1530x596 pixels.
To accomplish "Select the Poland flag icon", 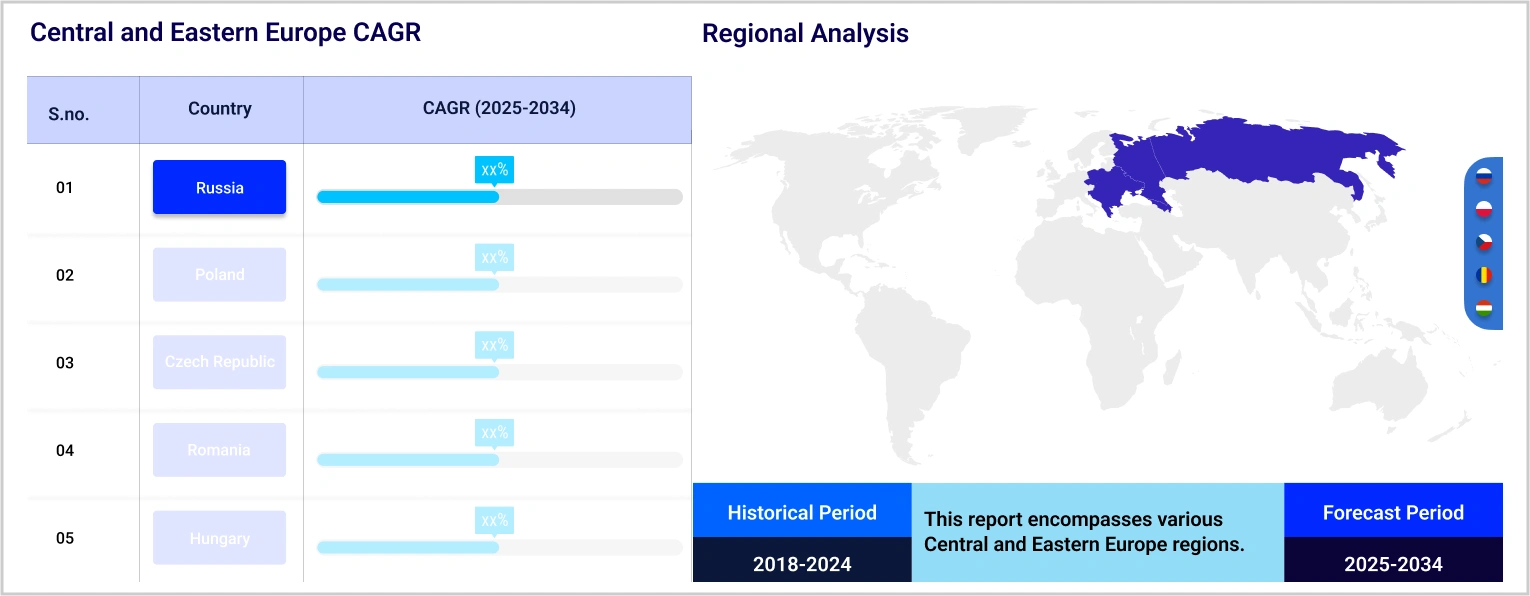I will tap(1484, 210).
